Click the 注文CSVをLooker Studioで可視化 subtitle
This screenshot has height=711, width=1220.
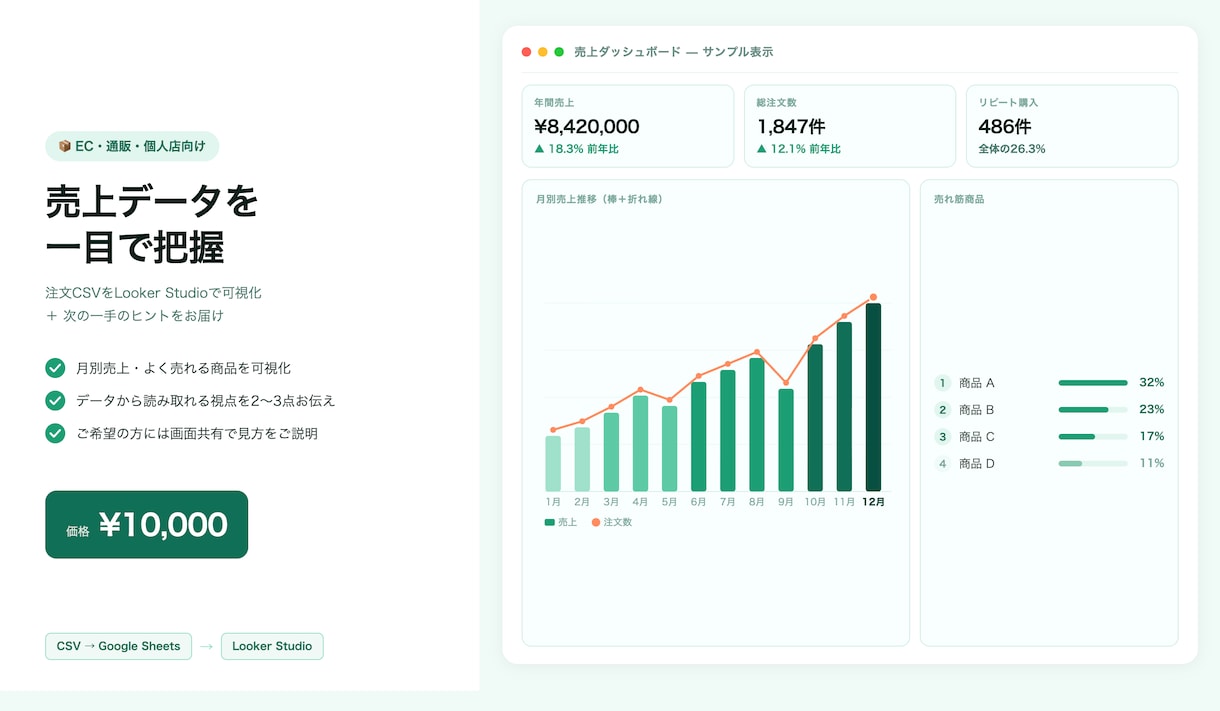(153, 293)
